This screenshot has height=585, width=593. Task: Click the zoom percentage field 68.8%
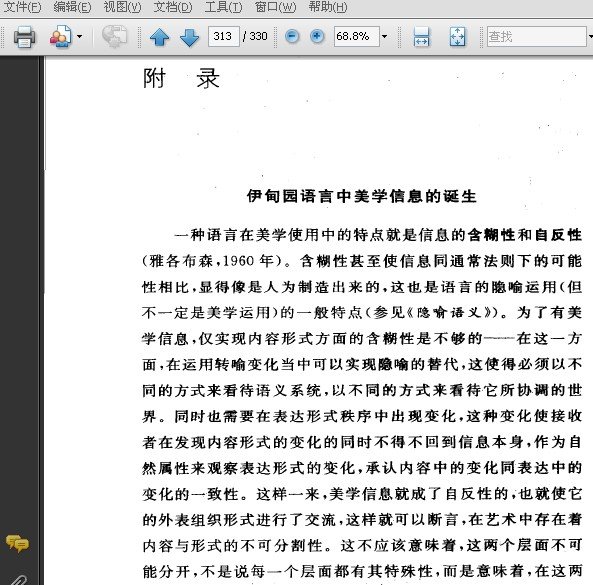[x=357, y=36]
